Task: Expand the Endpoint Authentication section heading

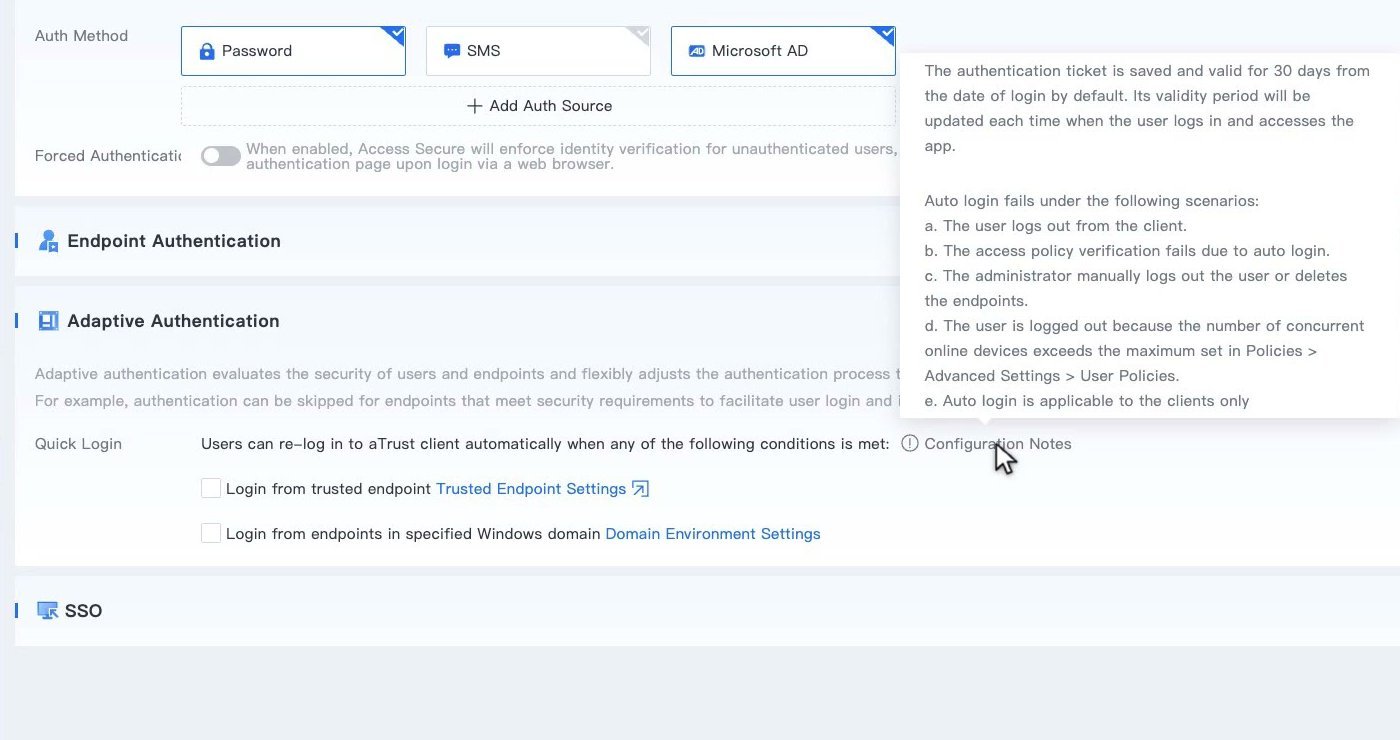Action: click(x=174, y=241)
